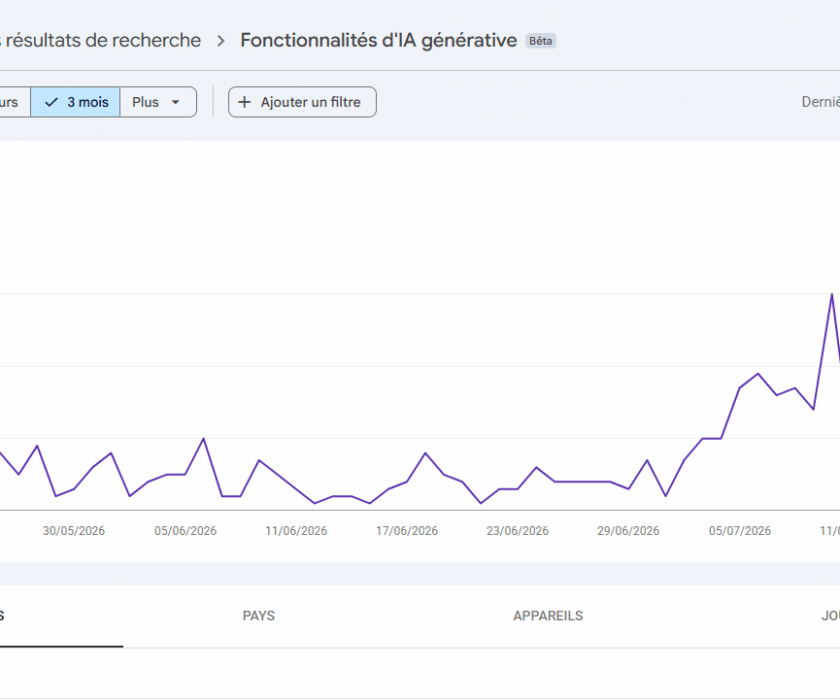Image resolution: width=840 pixels, height=700 pixels.
Task: Click the 17/06/2026 axis date label
Action: click(407, 531)
